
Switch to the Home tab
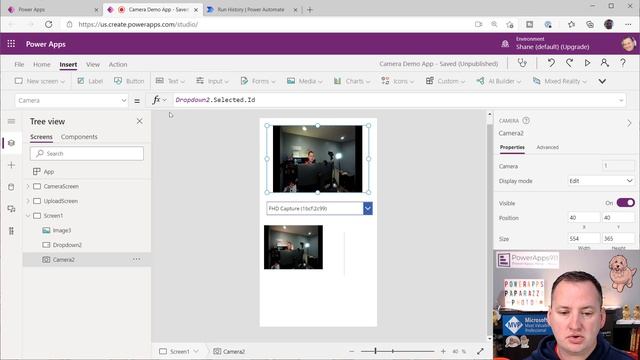(42, 64)
